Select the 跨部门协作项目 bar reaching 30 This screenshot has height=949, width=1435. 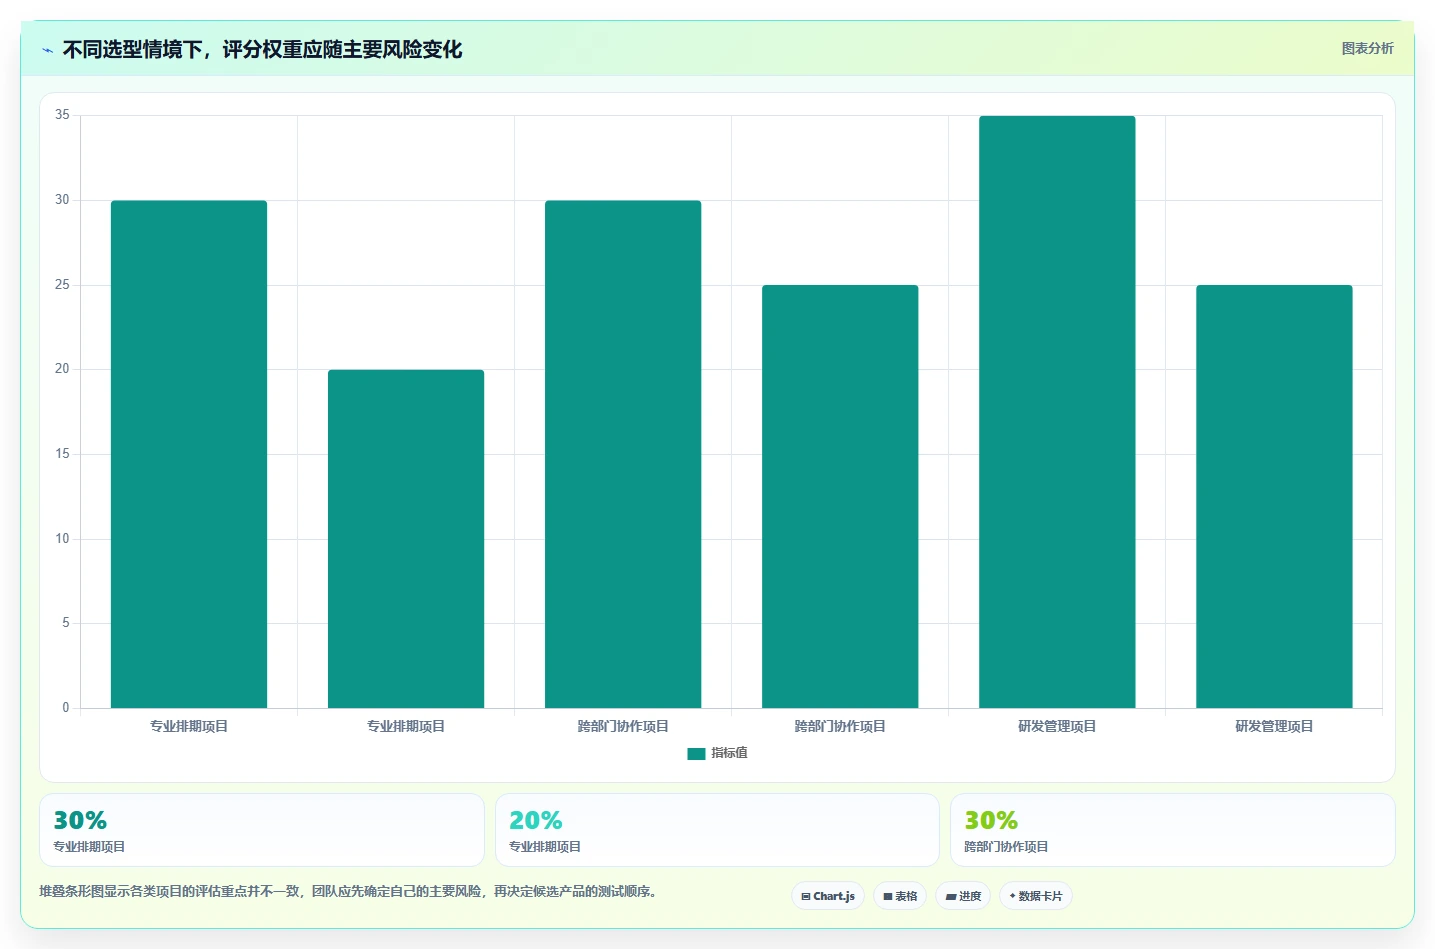click(x=623, y=454)
